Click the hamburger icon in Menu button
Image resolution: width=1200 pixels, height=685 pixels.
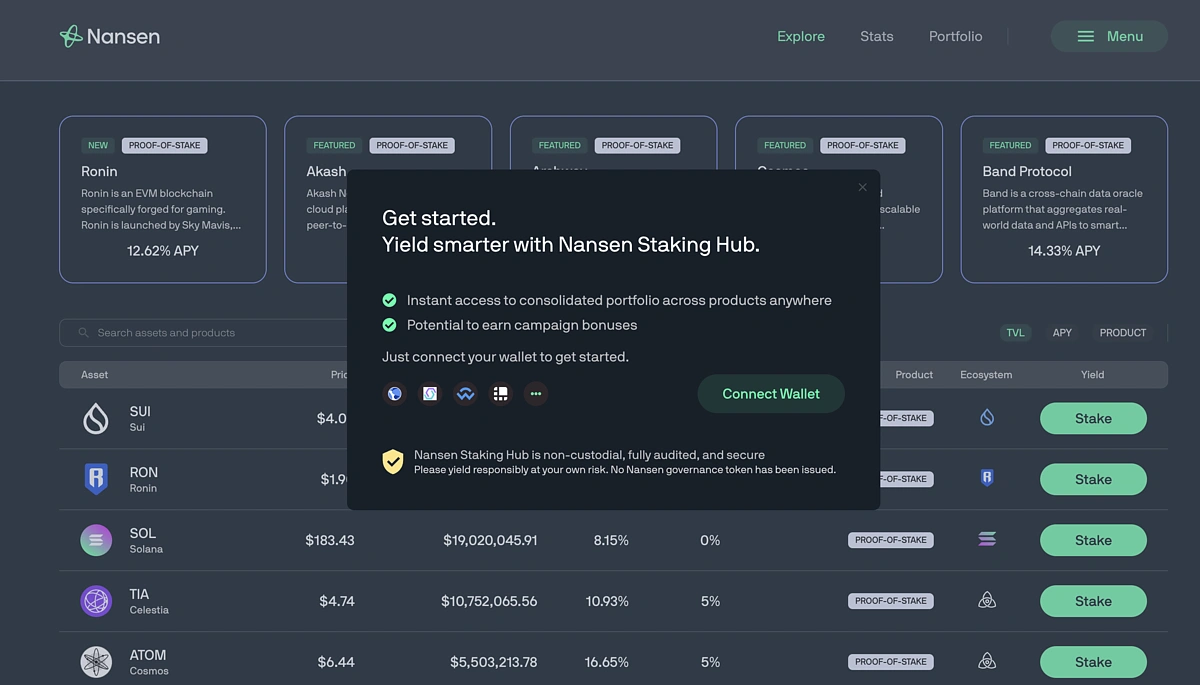[1085, 36]
